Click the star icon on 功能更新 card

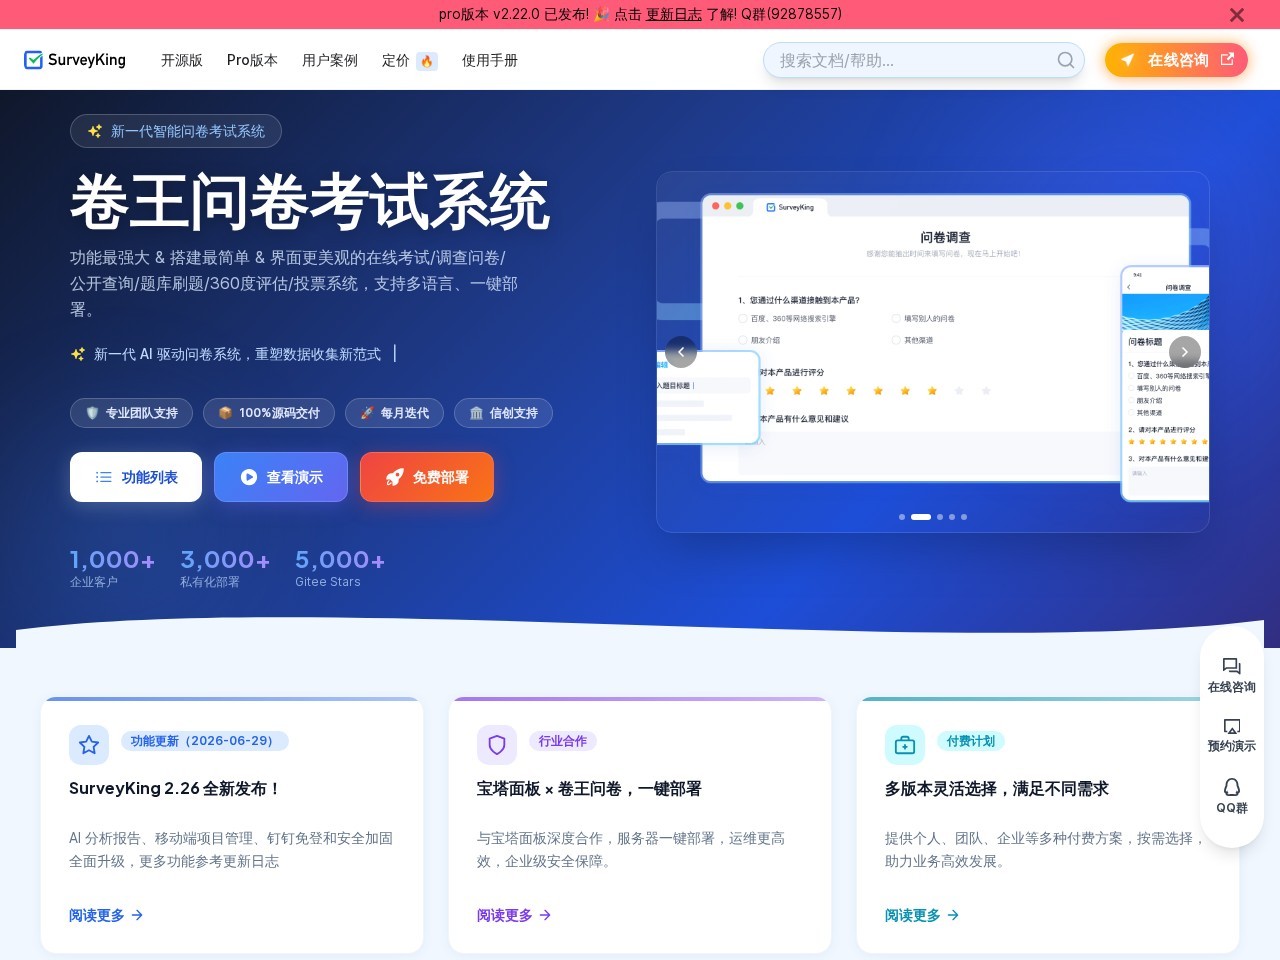click(89, 745)
